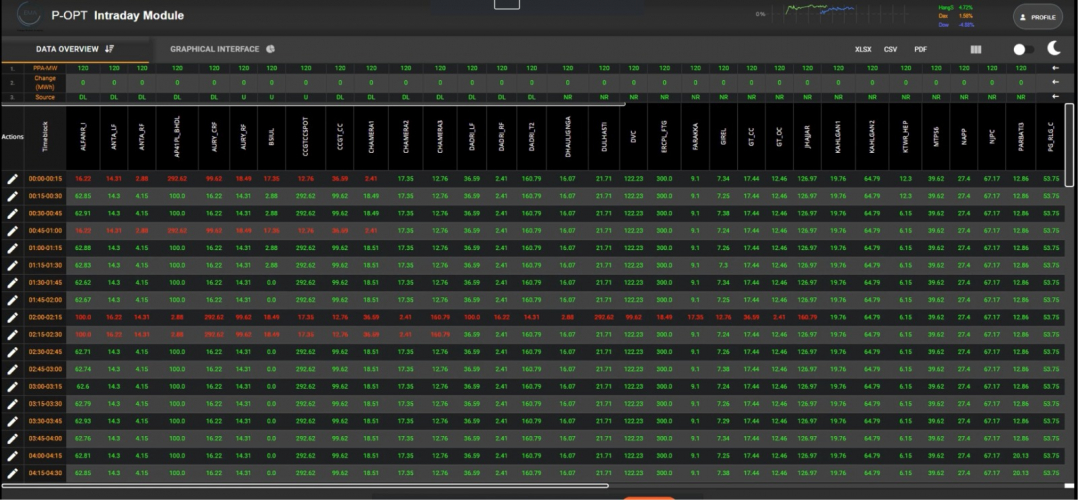Click arrow at end of Change (MWh) row

[1055, 82]
